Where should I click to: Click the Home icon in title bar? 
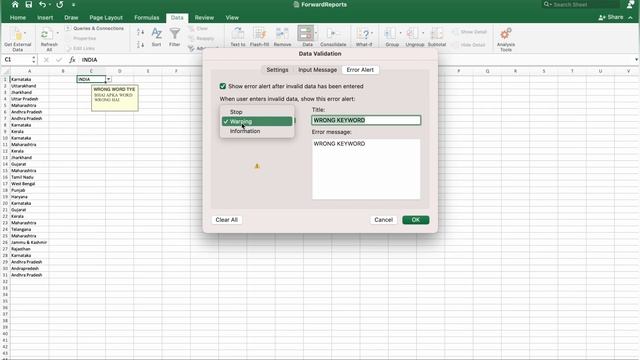pos(15,4)
